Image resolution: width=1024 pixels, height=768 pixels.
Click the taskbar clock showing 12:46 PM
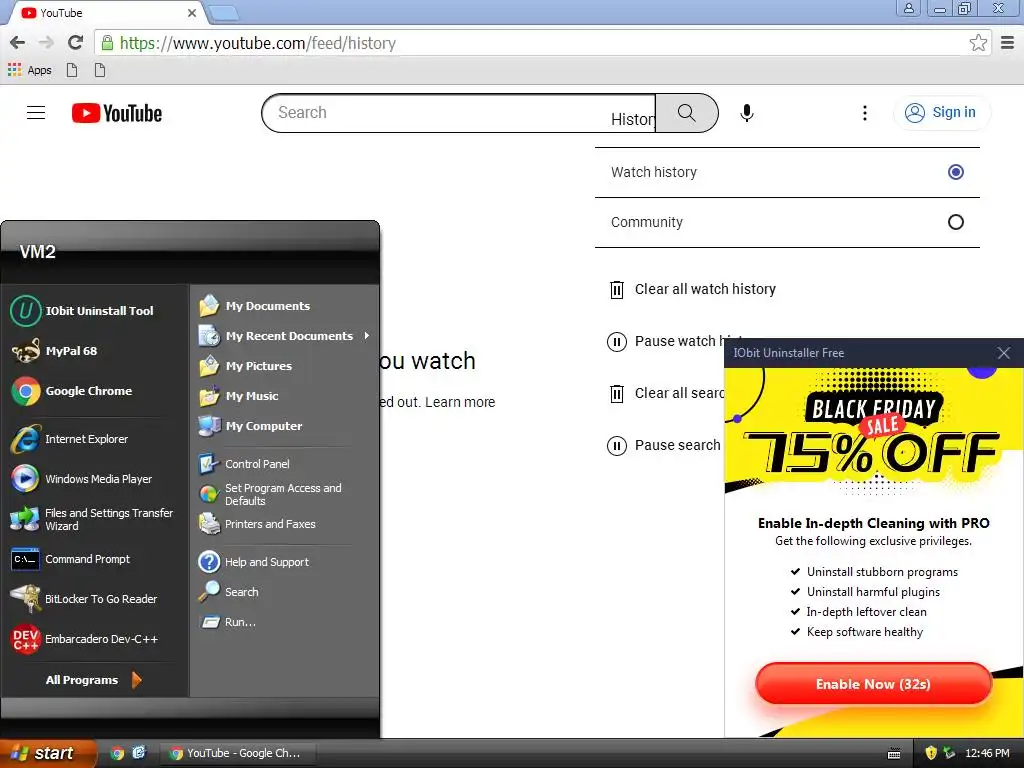click(x=987, y=753)
